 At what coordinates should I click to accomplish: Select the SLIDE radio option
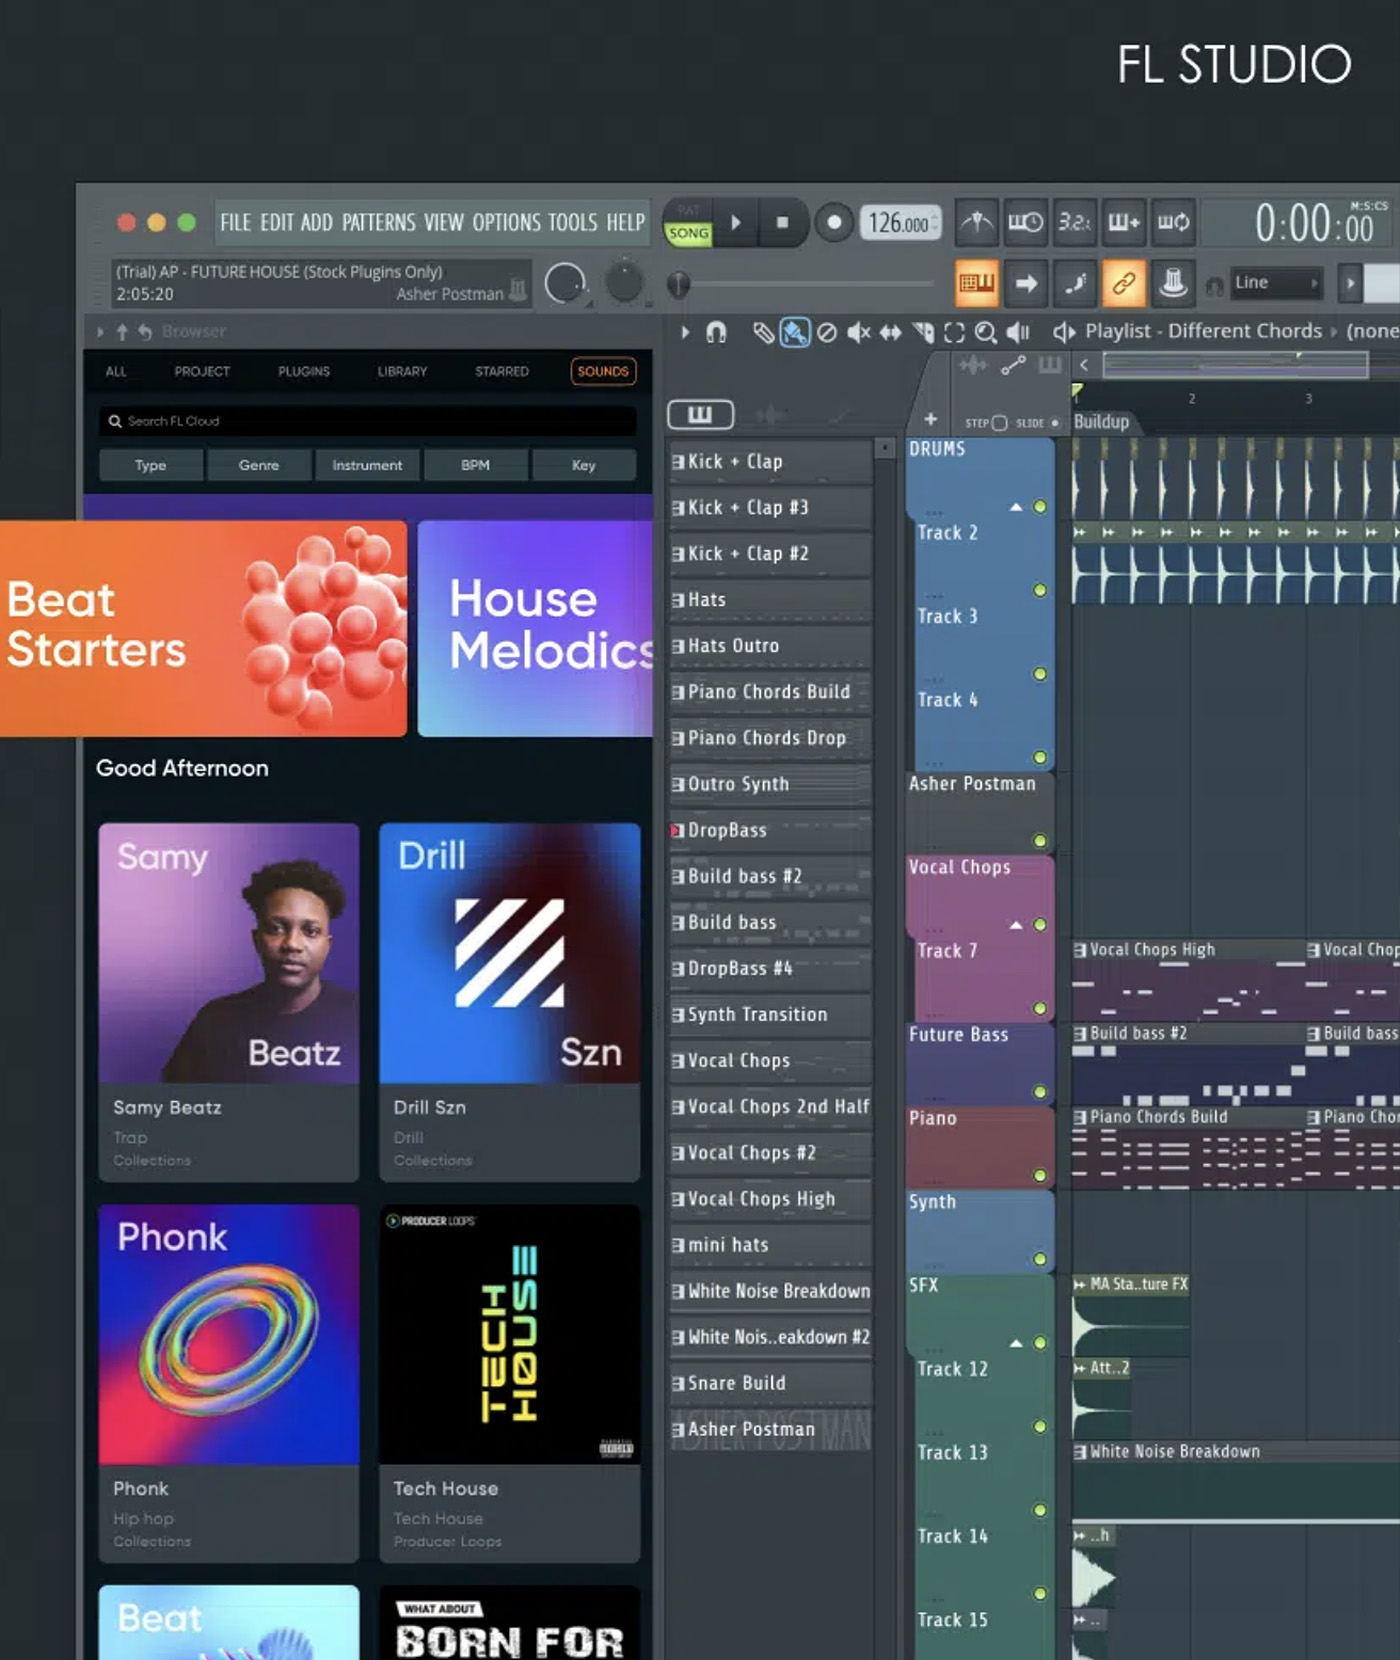pos(1054,423)
